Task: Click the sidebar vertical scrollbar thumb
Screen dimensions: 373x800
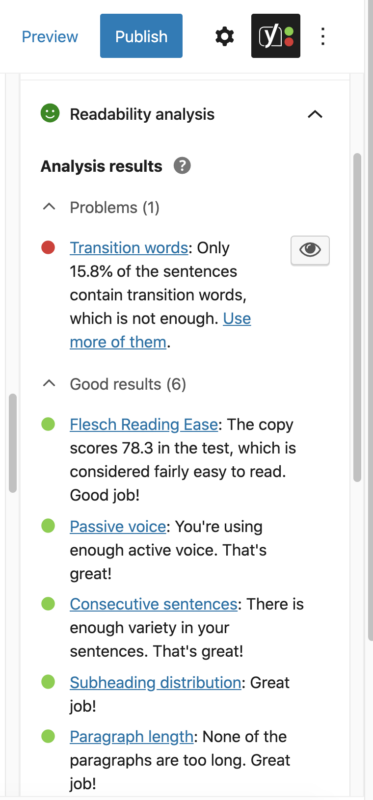Action: click(x=357, y=316)
